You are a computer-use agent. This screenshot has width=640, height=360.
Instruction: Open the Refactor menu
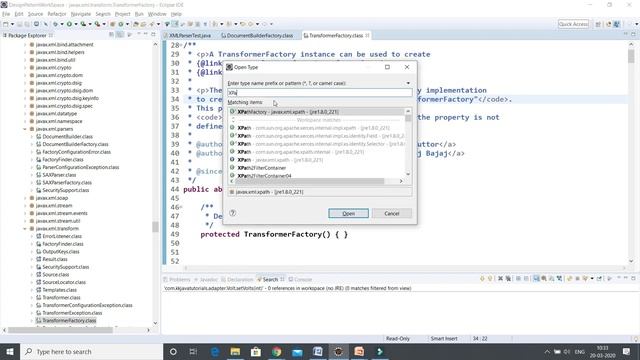(x=57, y=14)
